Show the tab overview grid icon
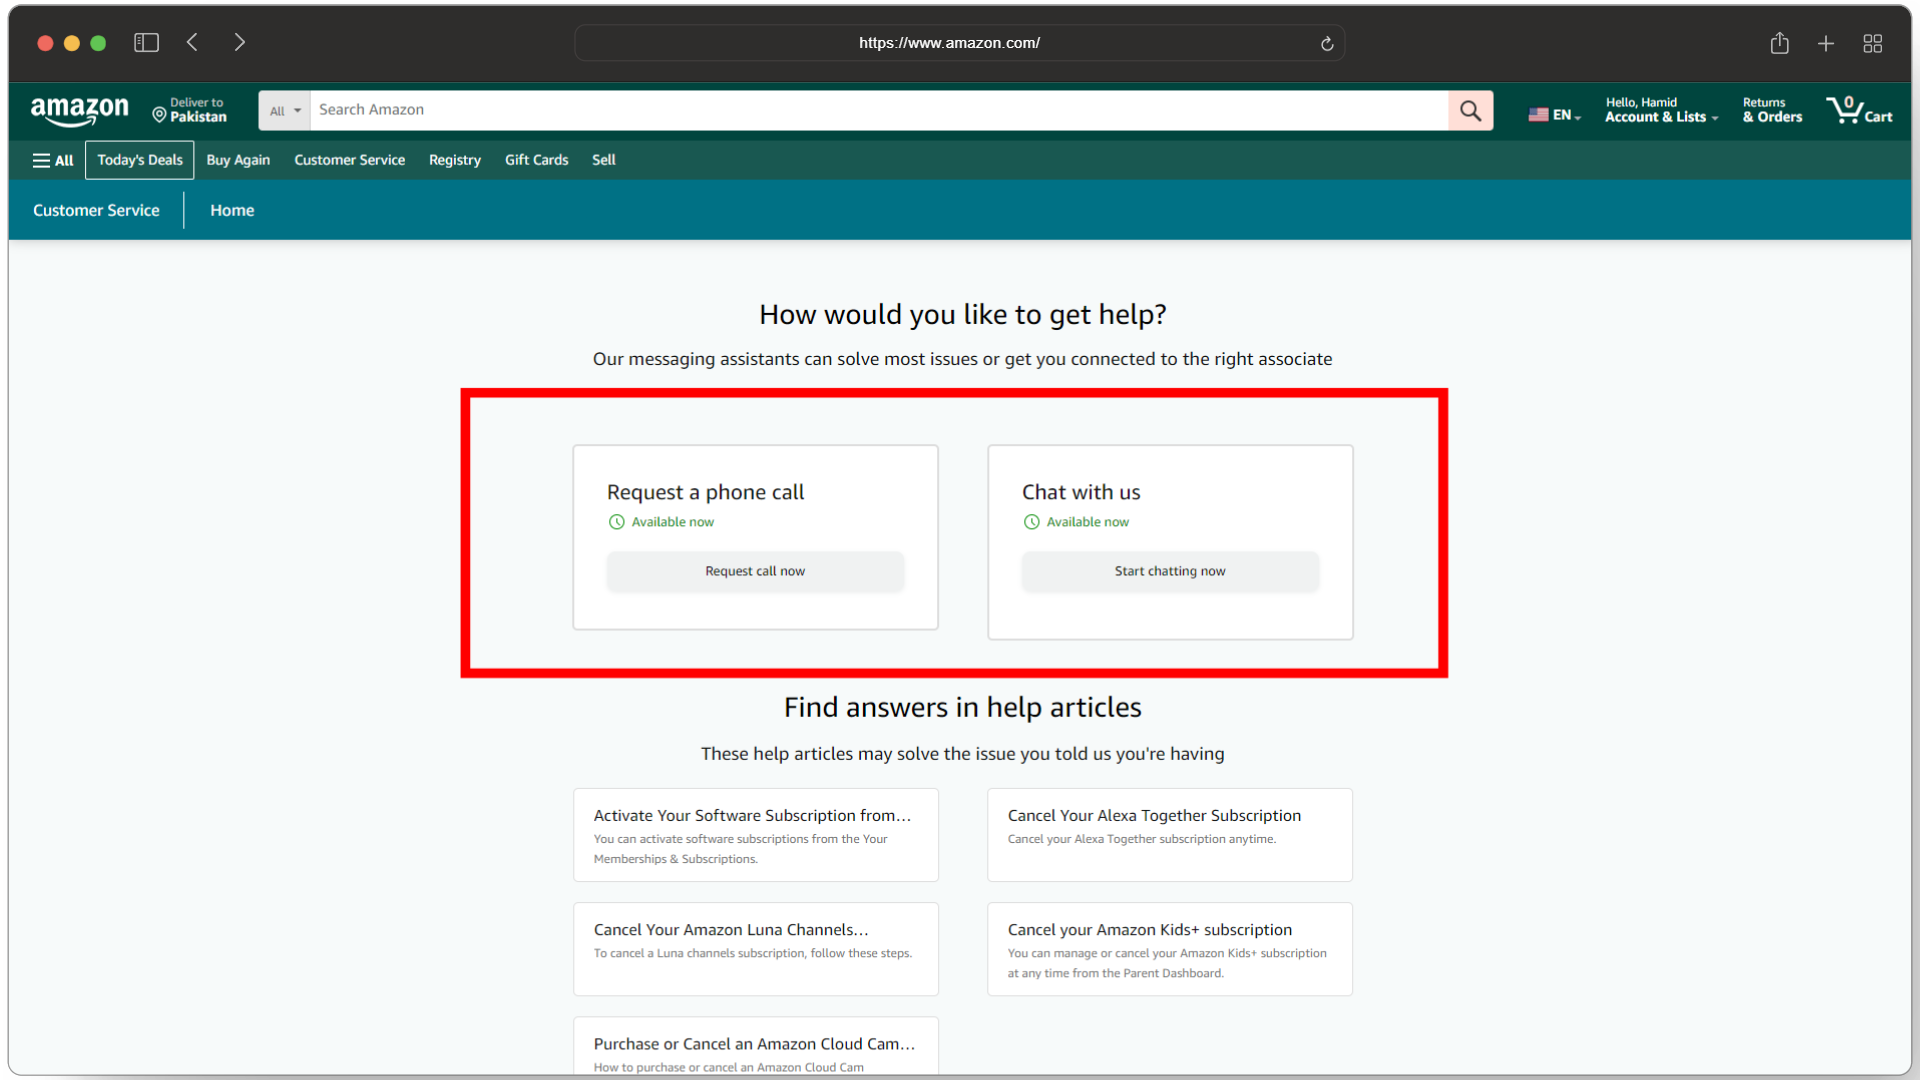The image size is (1920, 1080). pos(1873,43)
